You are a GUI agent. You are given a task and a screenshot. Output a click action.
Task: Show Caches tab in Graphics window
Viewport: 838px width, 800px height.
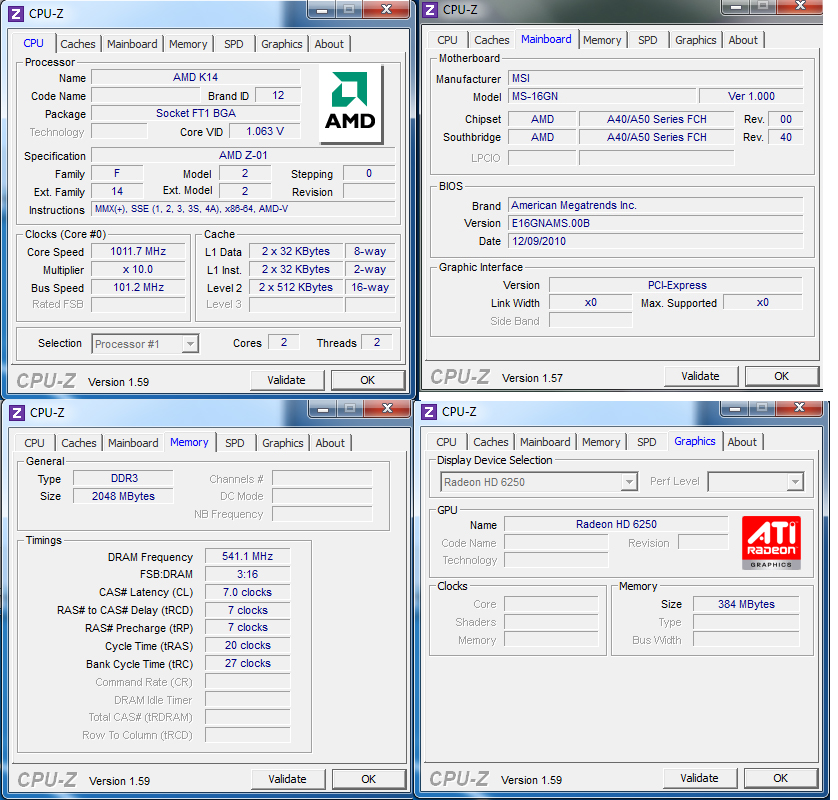click(x=491, y=442)
